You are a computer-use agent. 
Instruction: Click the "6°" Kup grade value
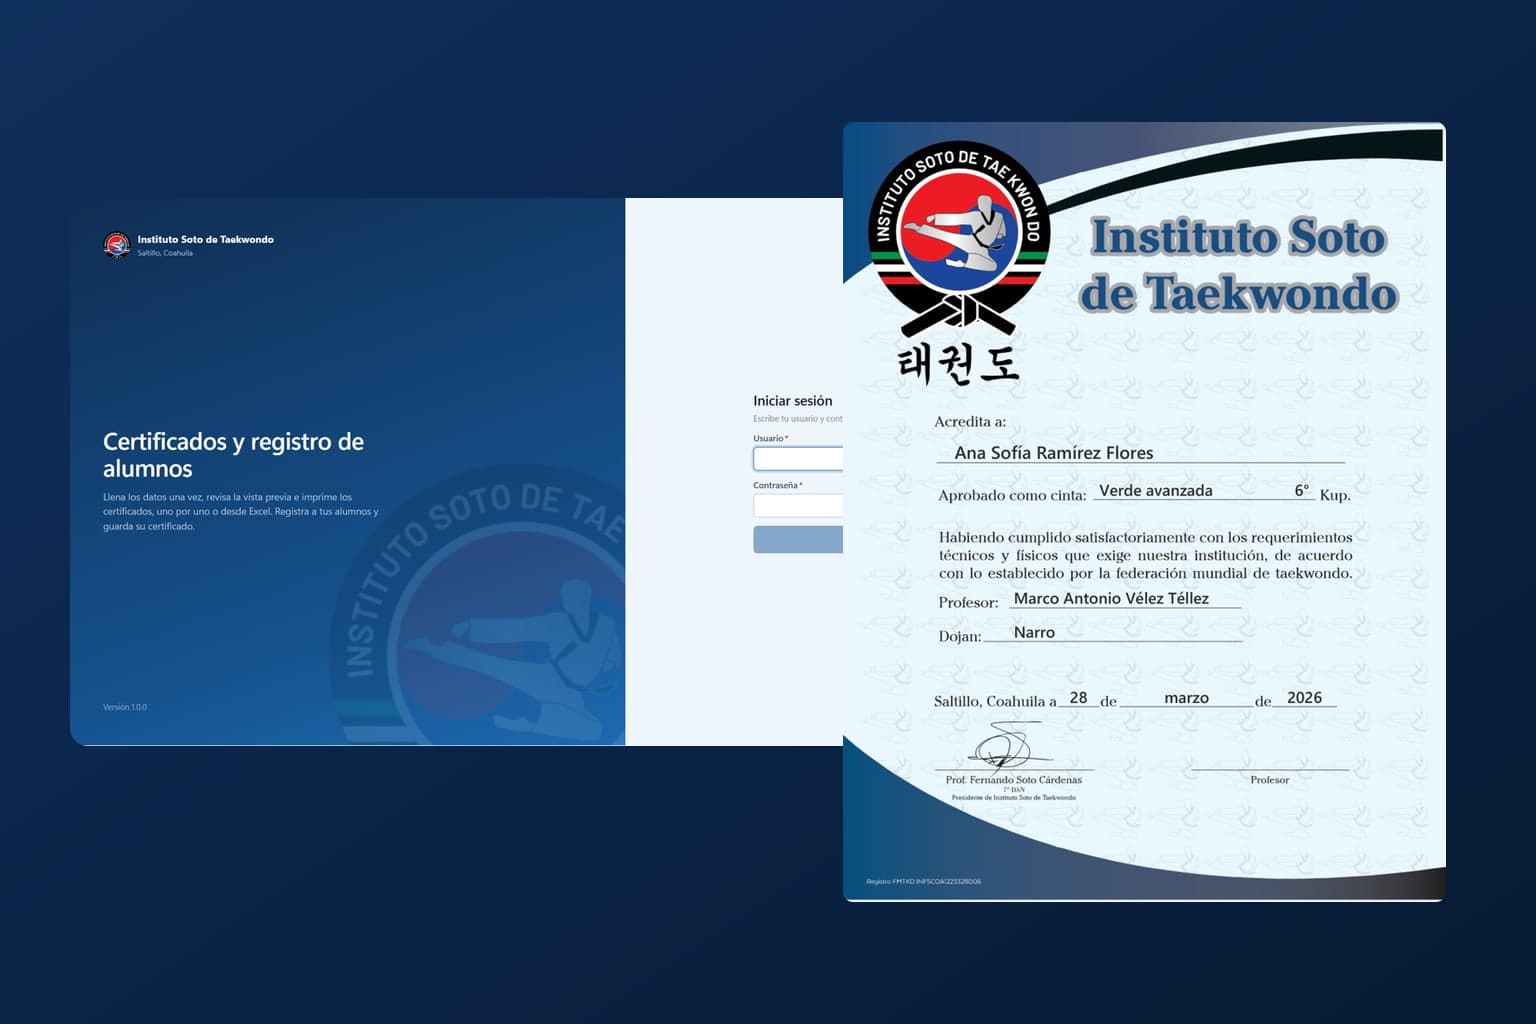(x=1302, y=490)
